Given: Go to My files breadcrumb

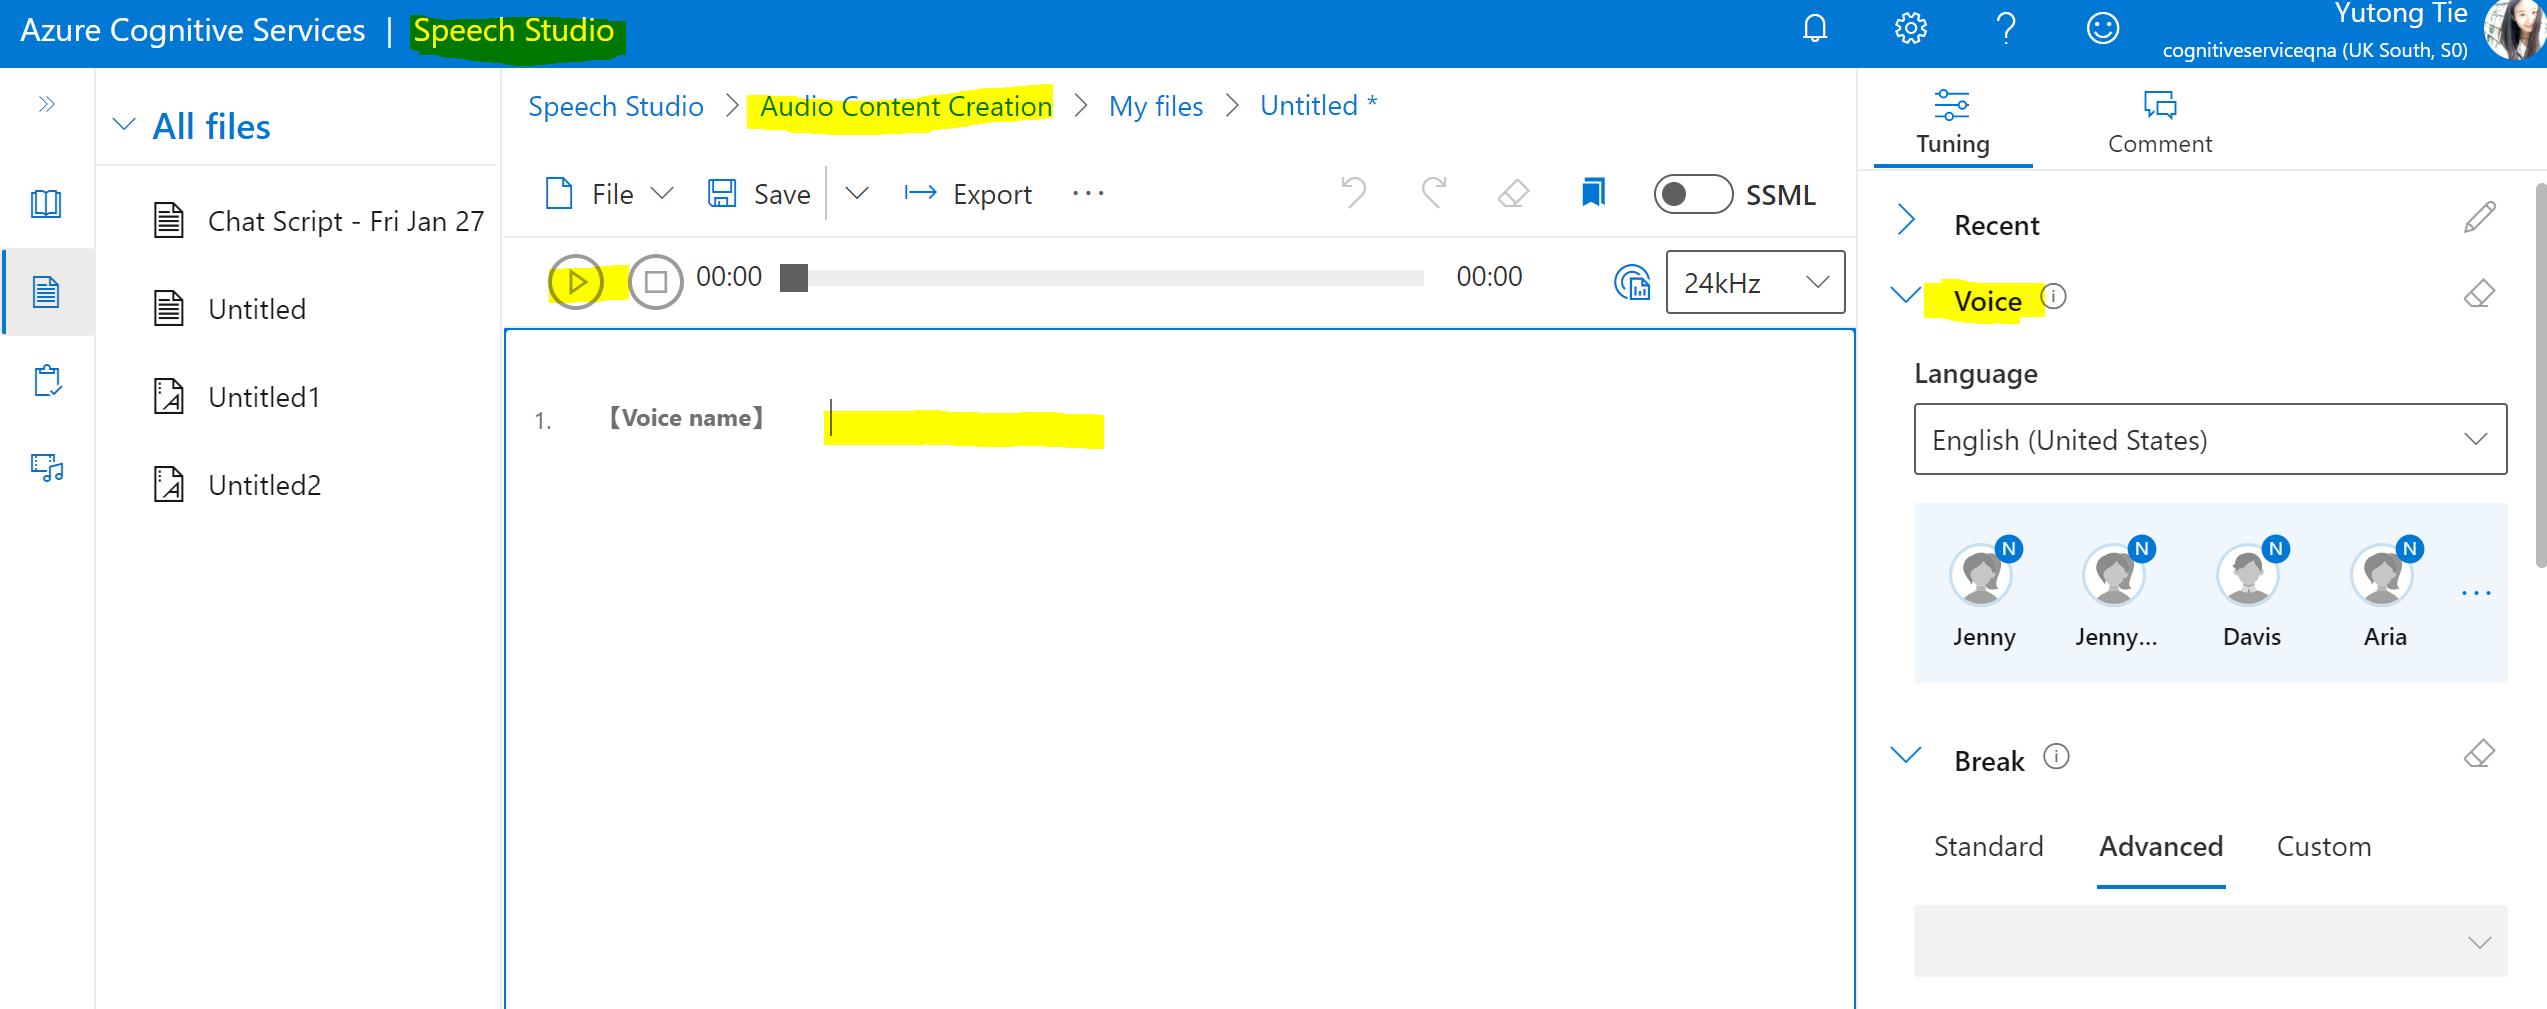Looking at the screenshot, I should click(1155, 106).
